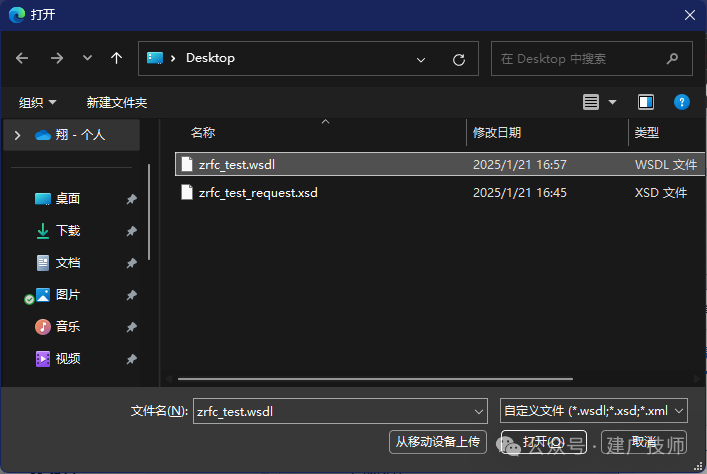
Task: Click date 2025/1/21 16:45 cell
Action: click(519, 193)
